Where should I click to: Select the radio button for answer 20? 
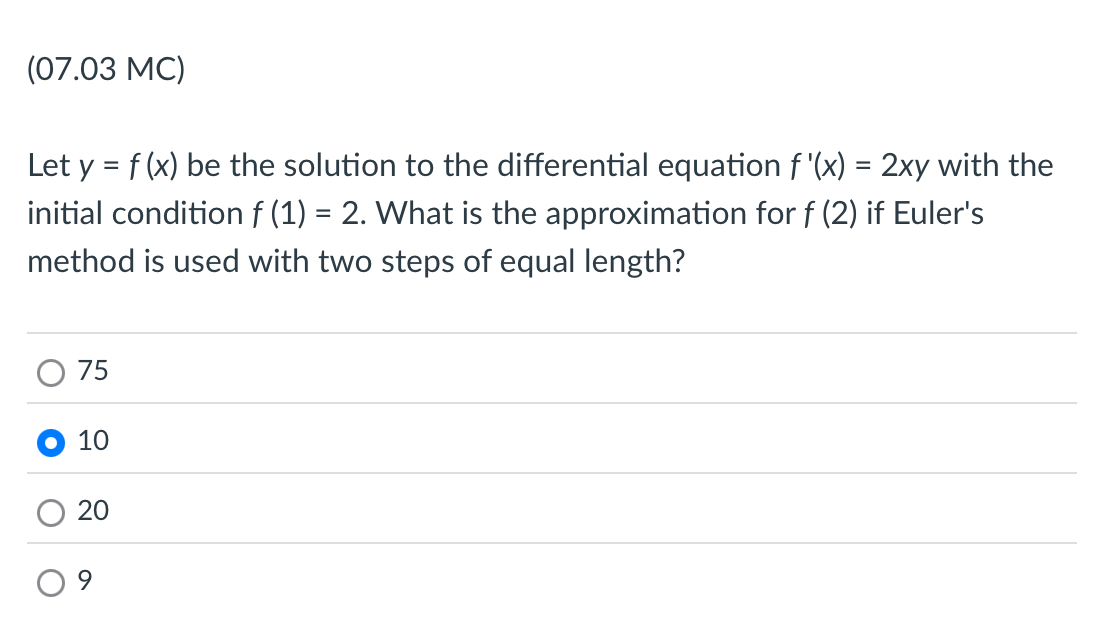49,512
